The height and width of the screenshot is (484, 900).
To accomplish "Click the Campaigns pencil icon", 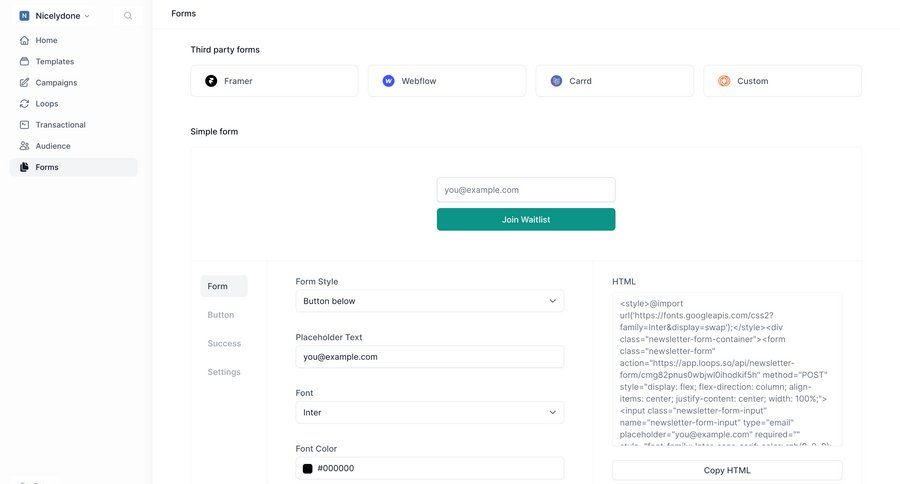I will click(25, 82).
